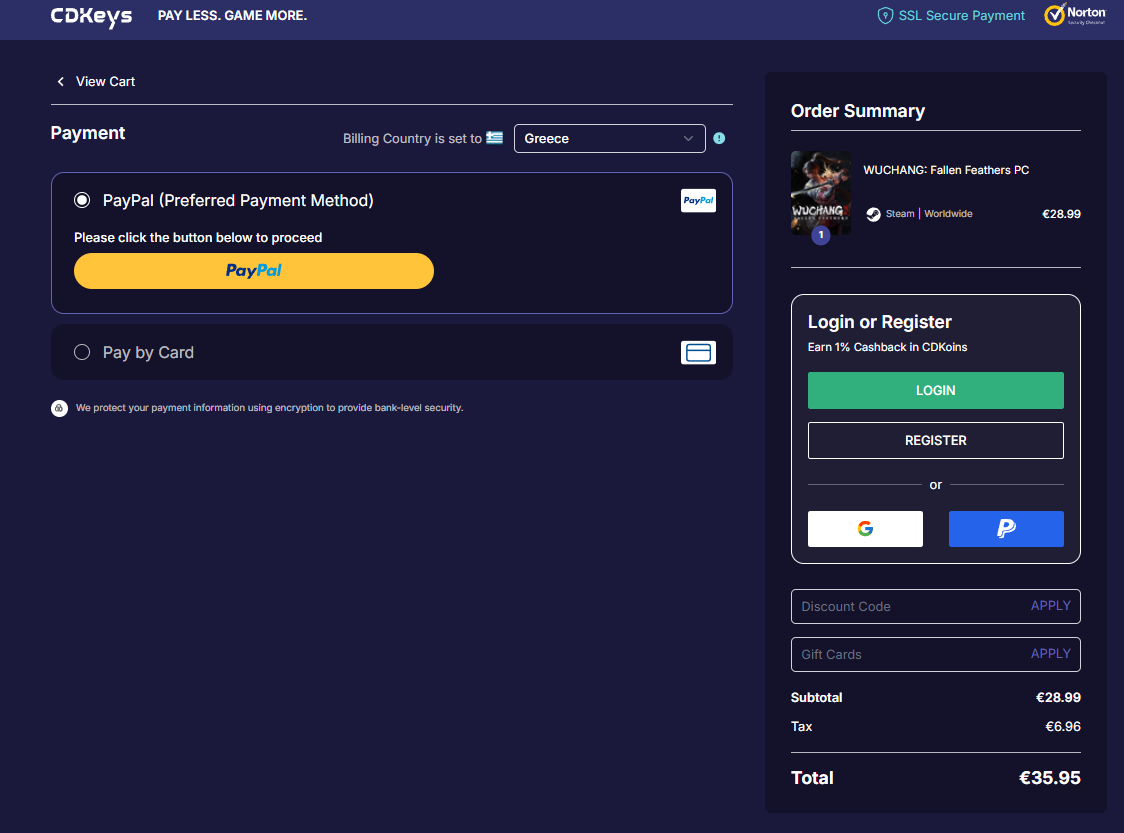Viewport: 1124px width, 833px height.
Task: Click the quantity badge on game thumbnail
Action: 821,235
